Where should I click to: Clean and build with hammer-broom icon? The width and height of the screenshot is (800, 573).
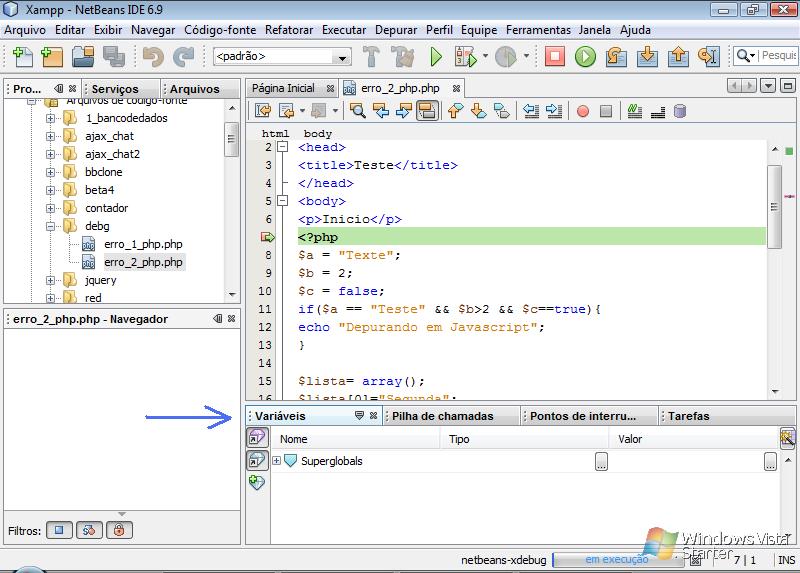[403, 56]
